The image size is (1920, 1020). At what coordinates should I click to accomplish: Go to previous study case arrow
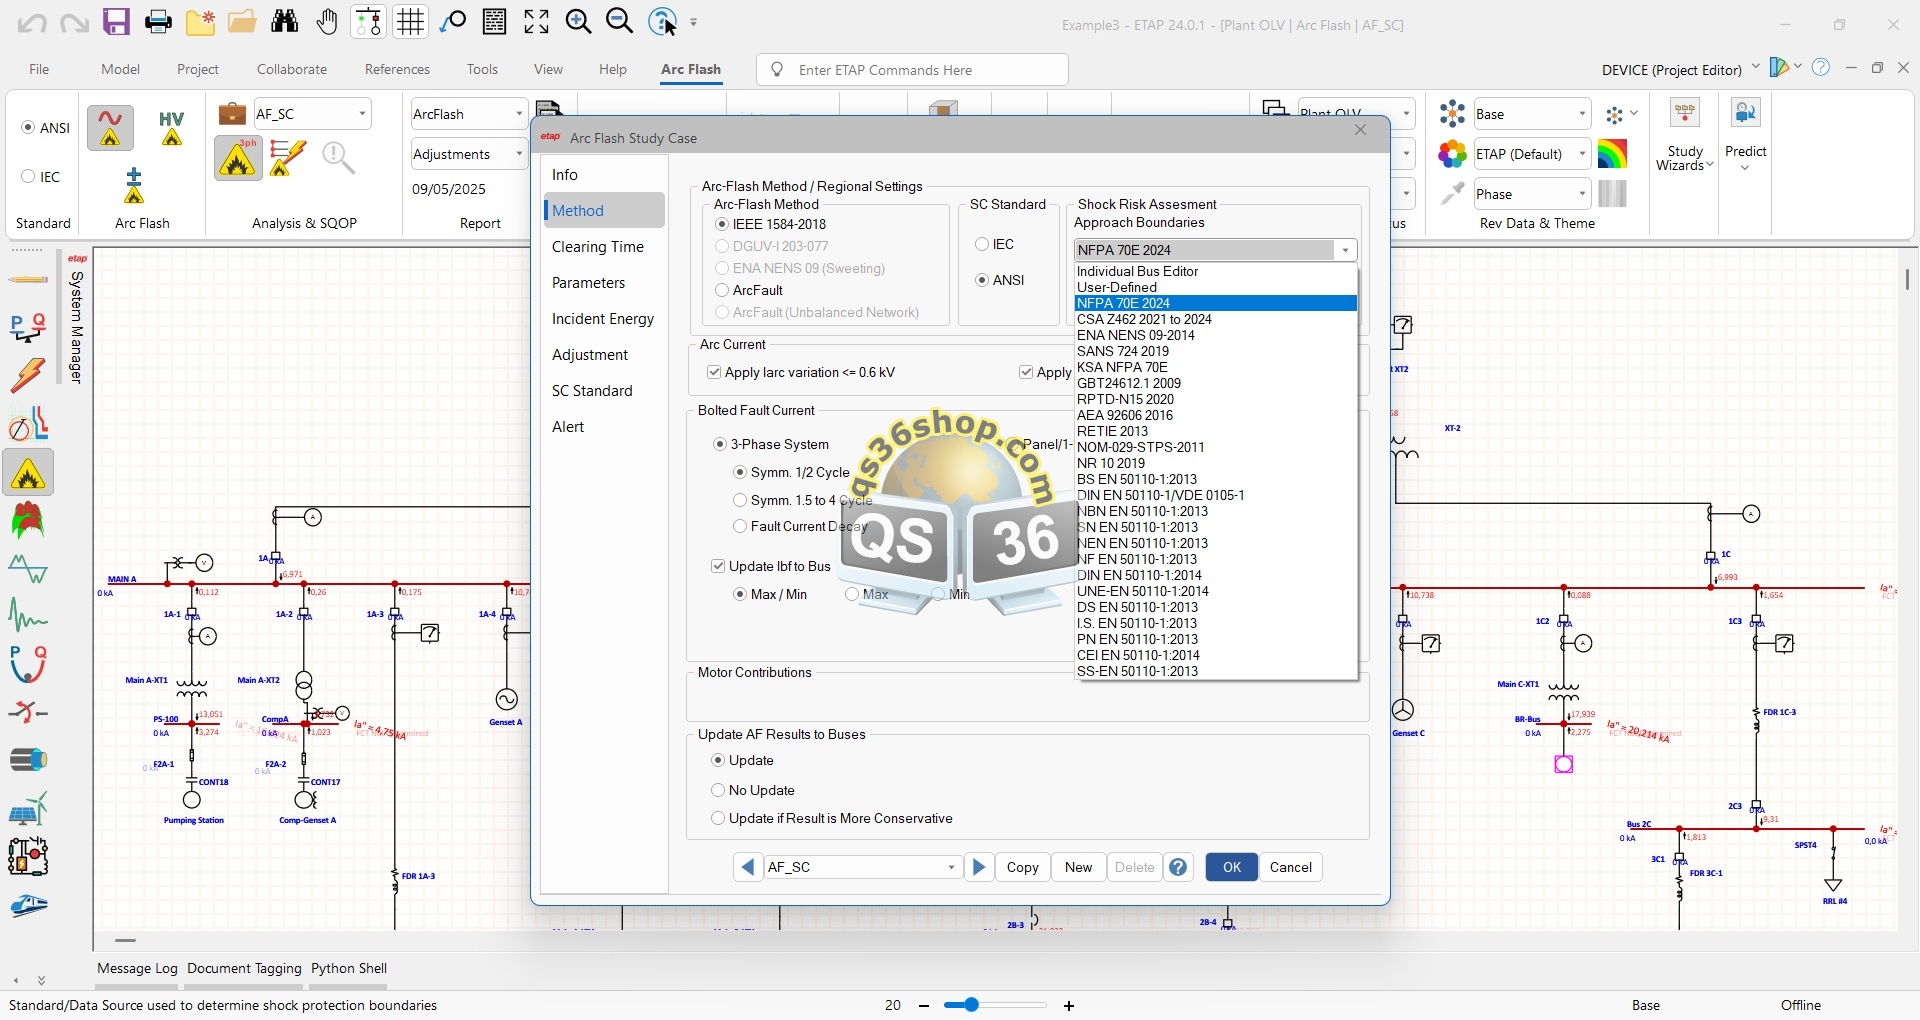[748, 867]
